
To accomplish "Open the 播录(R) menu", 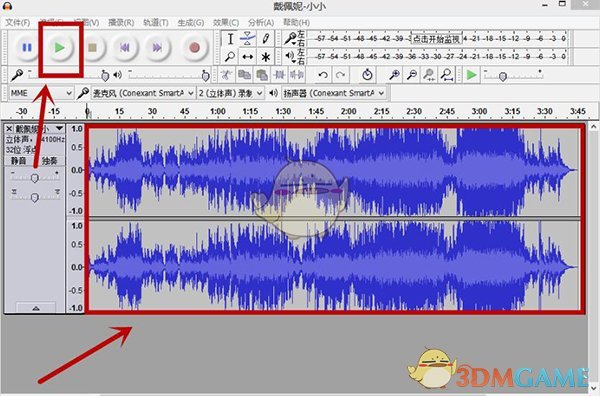I will pyautogui.click(x=121, y=23).
